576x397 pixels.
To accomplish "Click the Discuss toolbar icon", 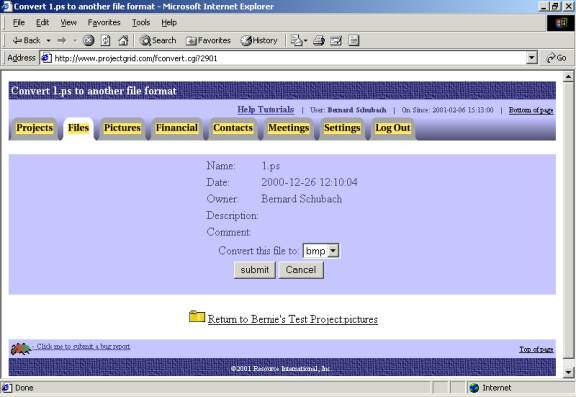I will click(x=354, y=40).
